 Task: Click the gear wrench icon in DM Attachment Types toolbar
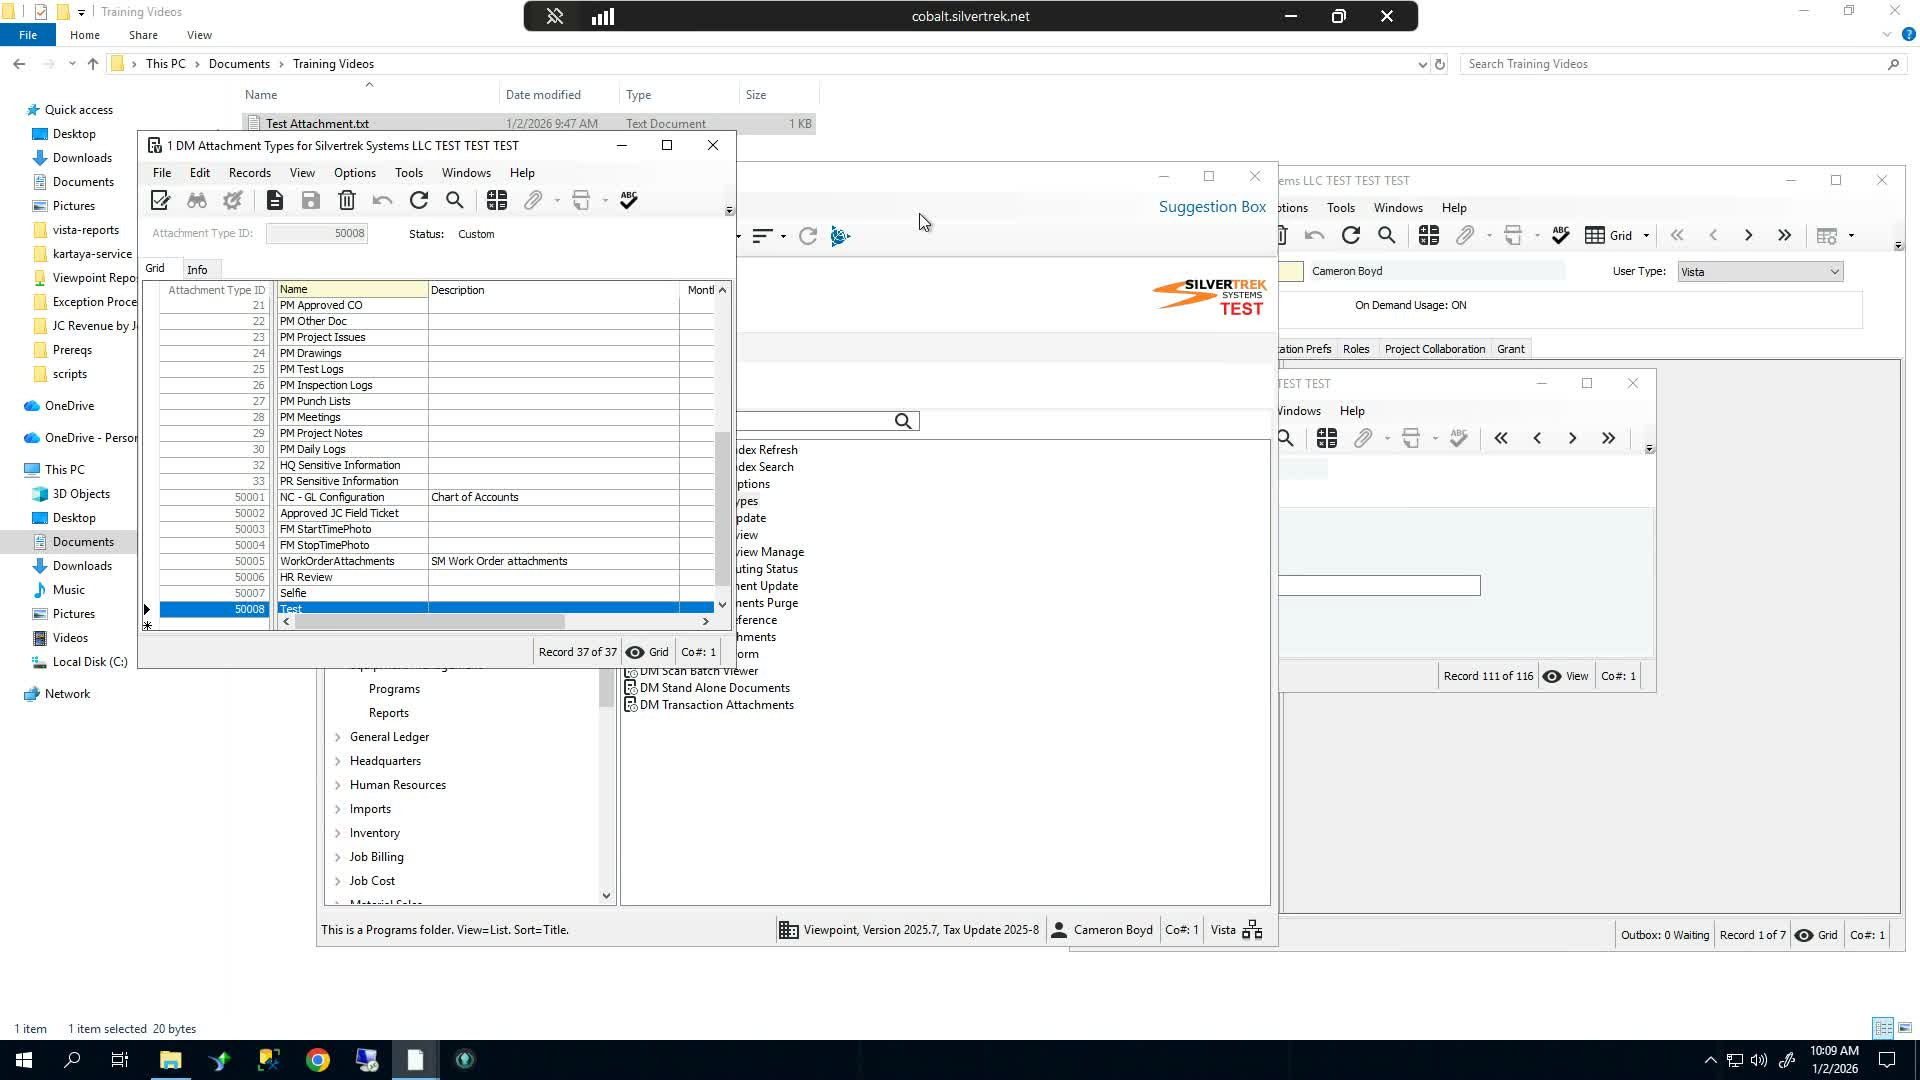tap(233, 201)
